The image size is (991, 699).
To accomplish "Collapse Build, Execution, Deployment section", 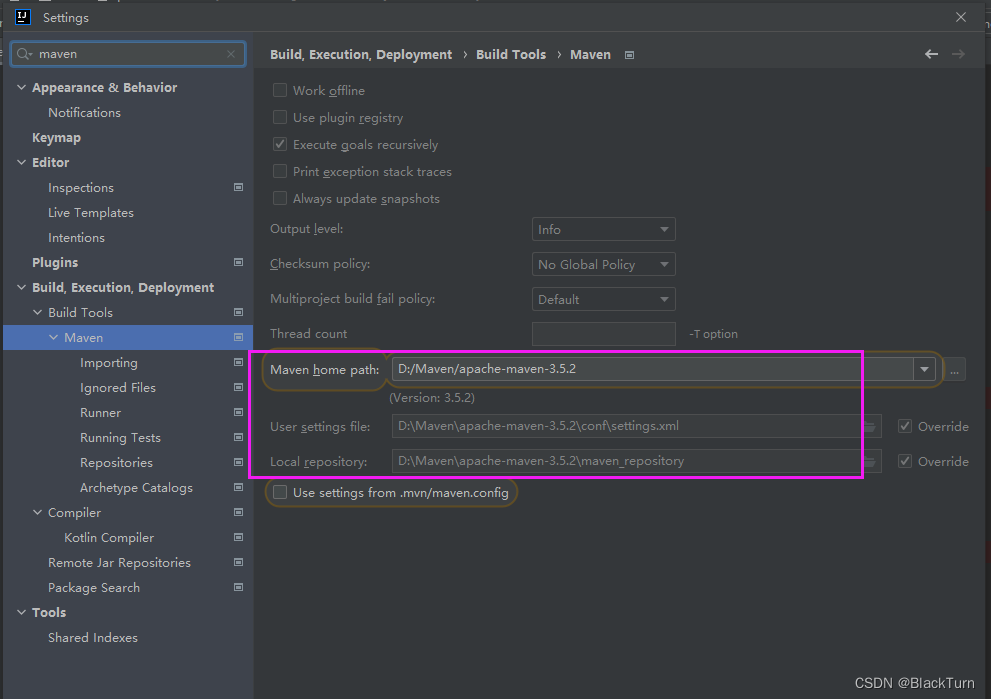I will pos(21,288).
